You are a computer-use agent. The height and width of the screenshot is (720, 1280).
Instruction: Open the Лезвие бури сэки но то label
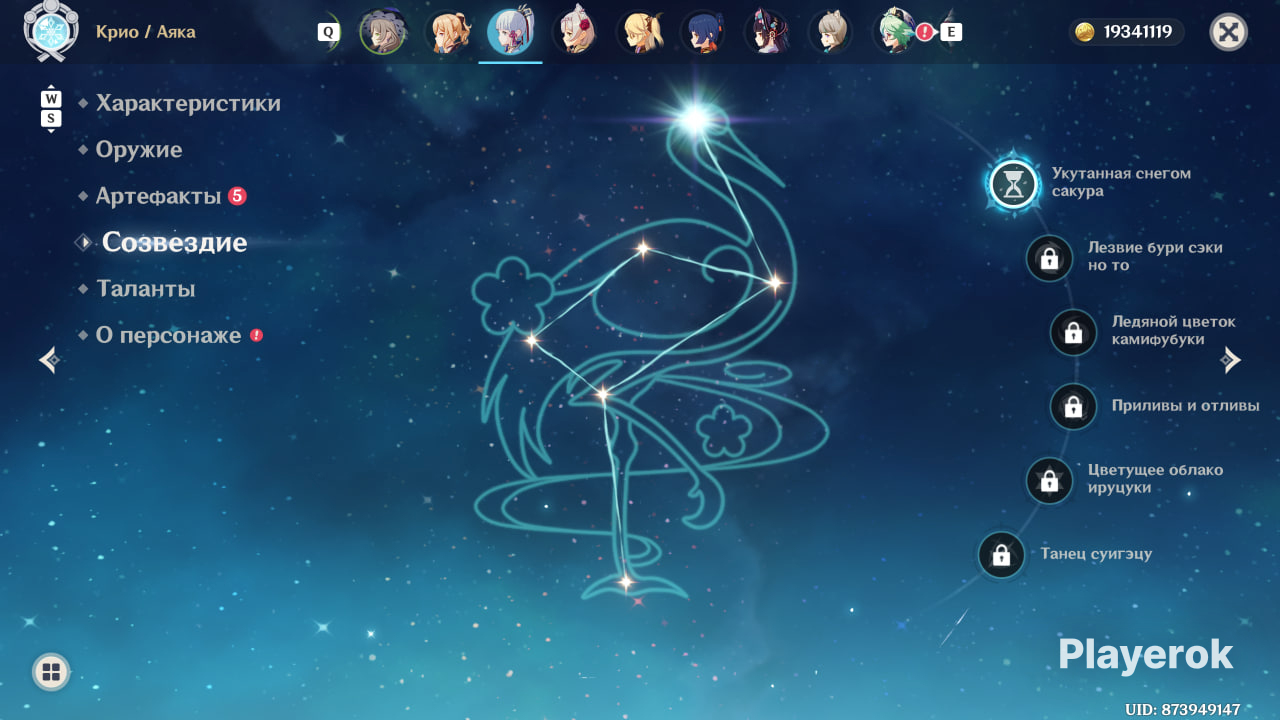(x=1155, y=256)
